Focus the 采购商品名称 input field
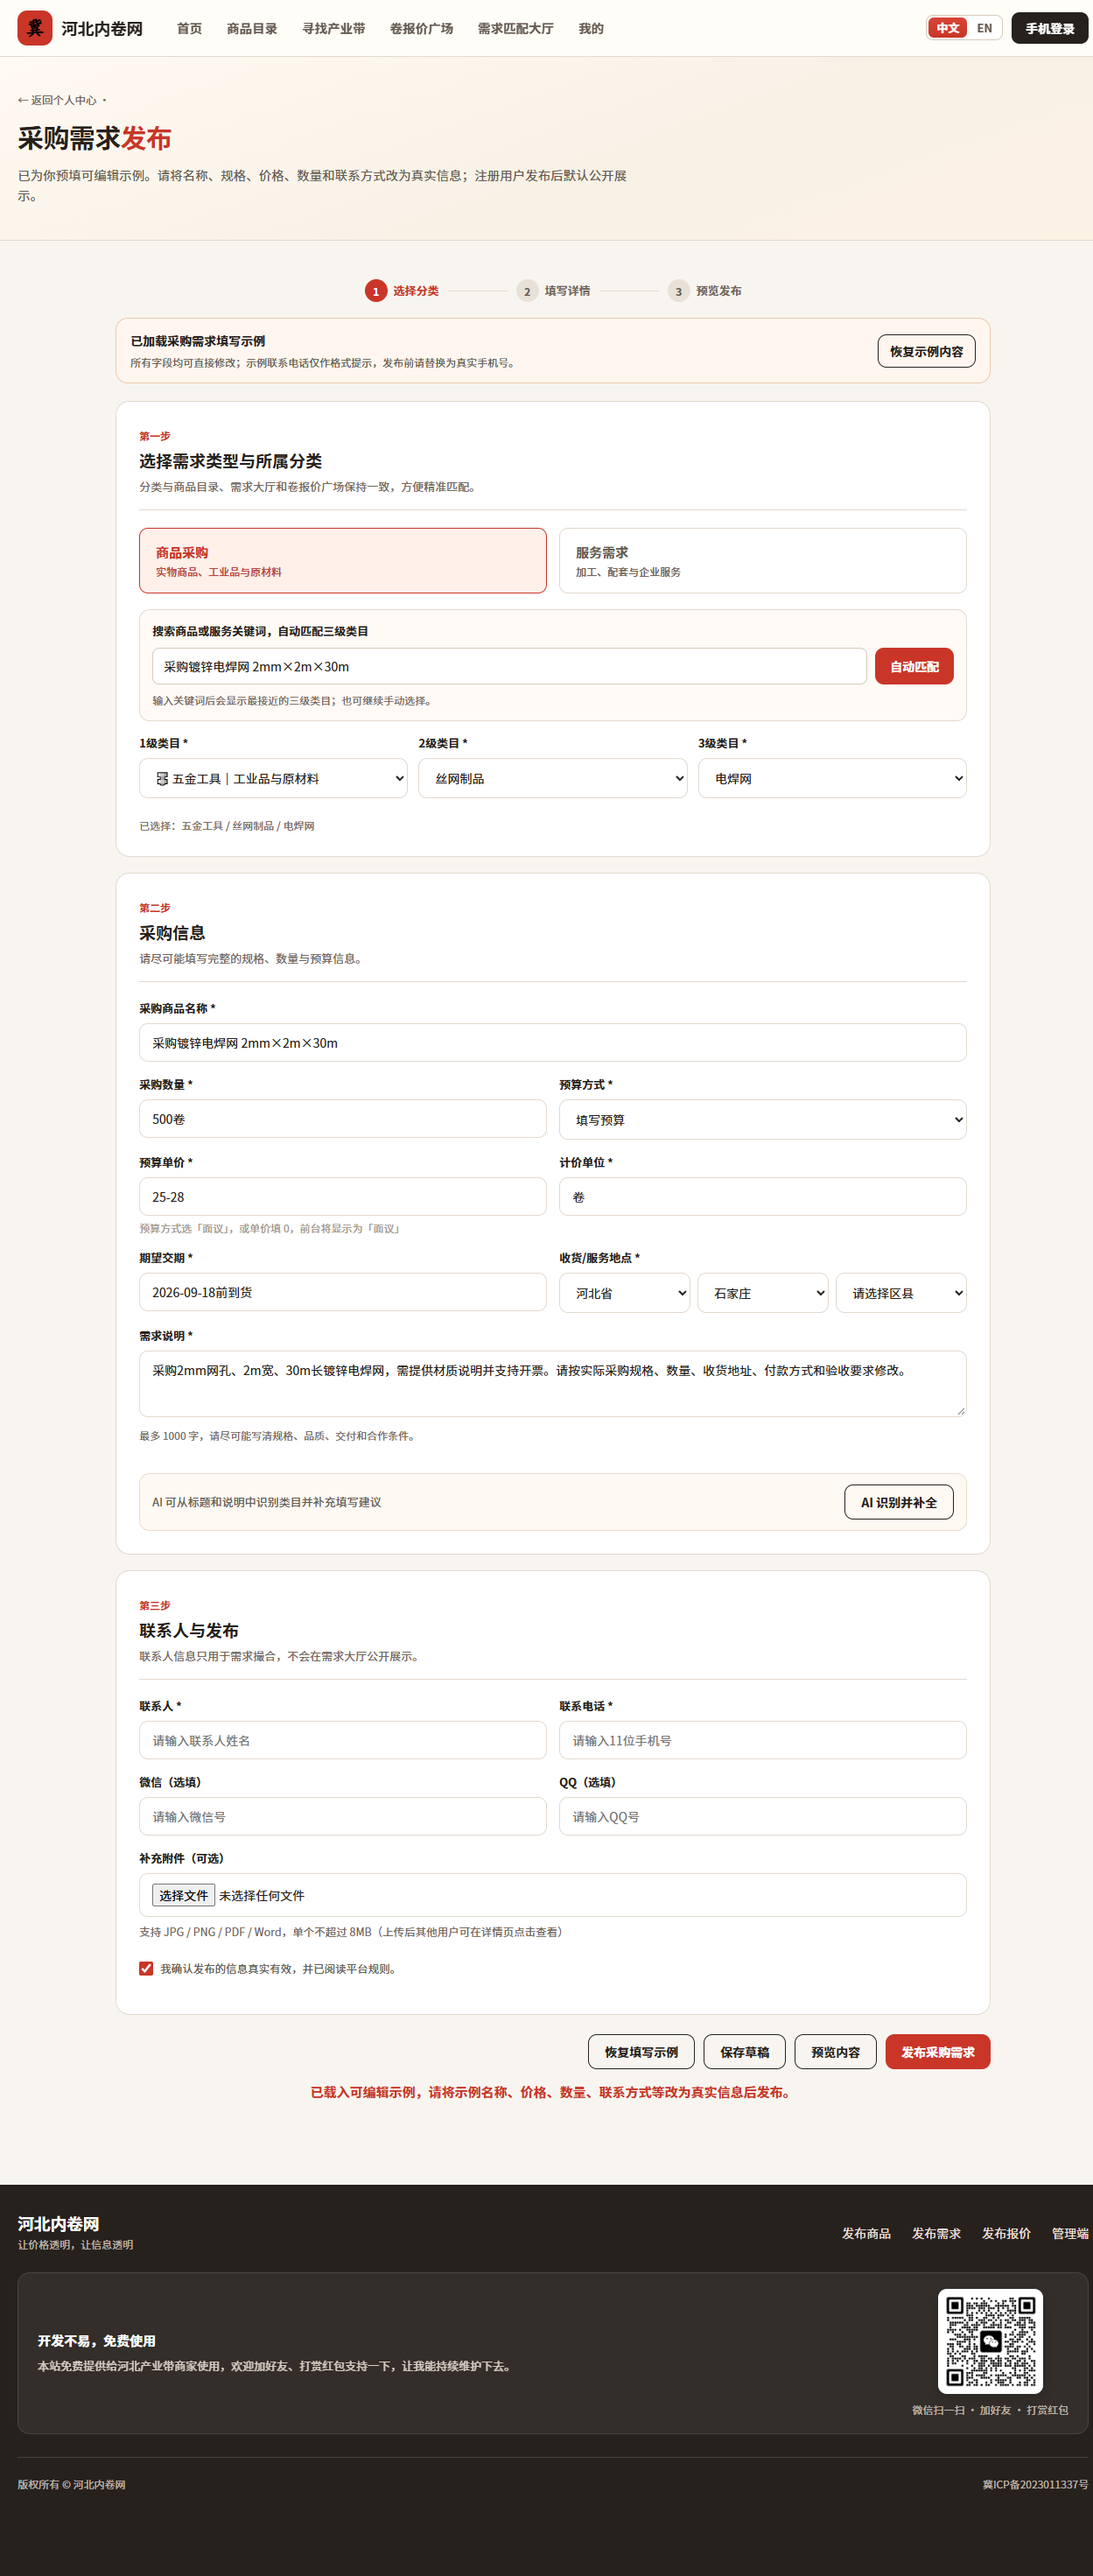Viewport: 1093px width, 2576px height. 553,1042
